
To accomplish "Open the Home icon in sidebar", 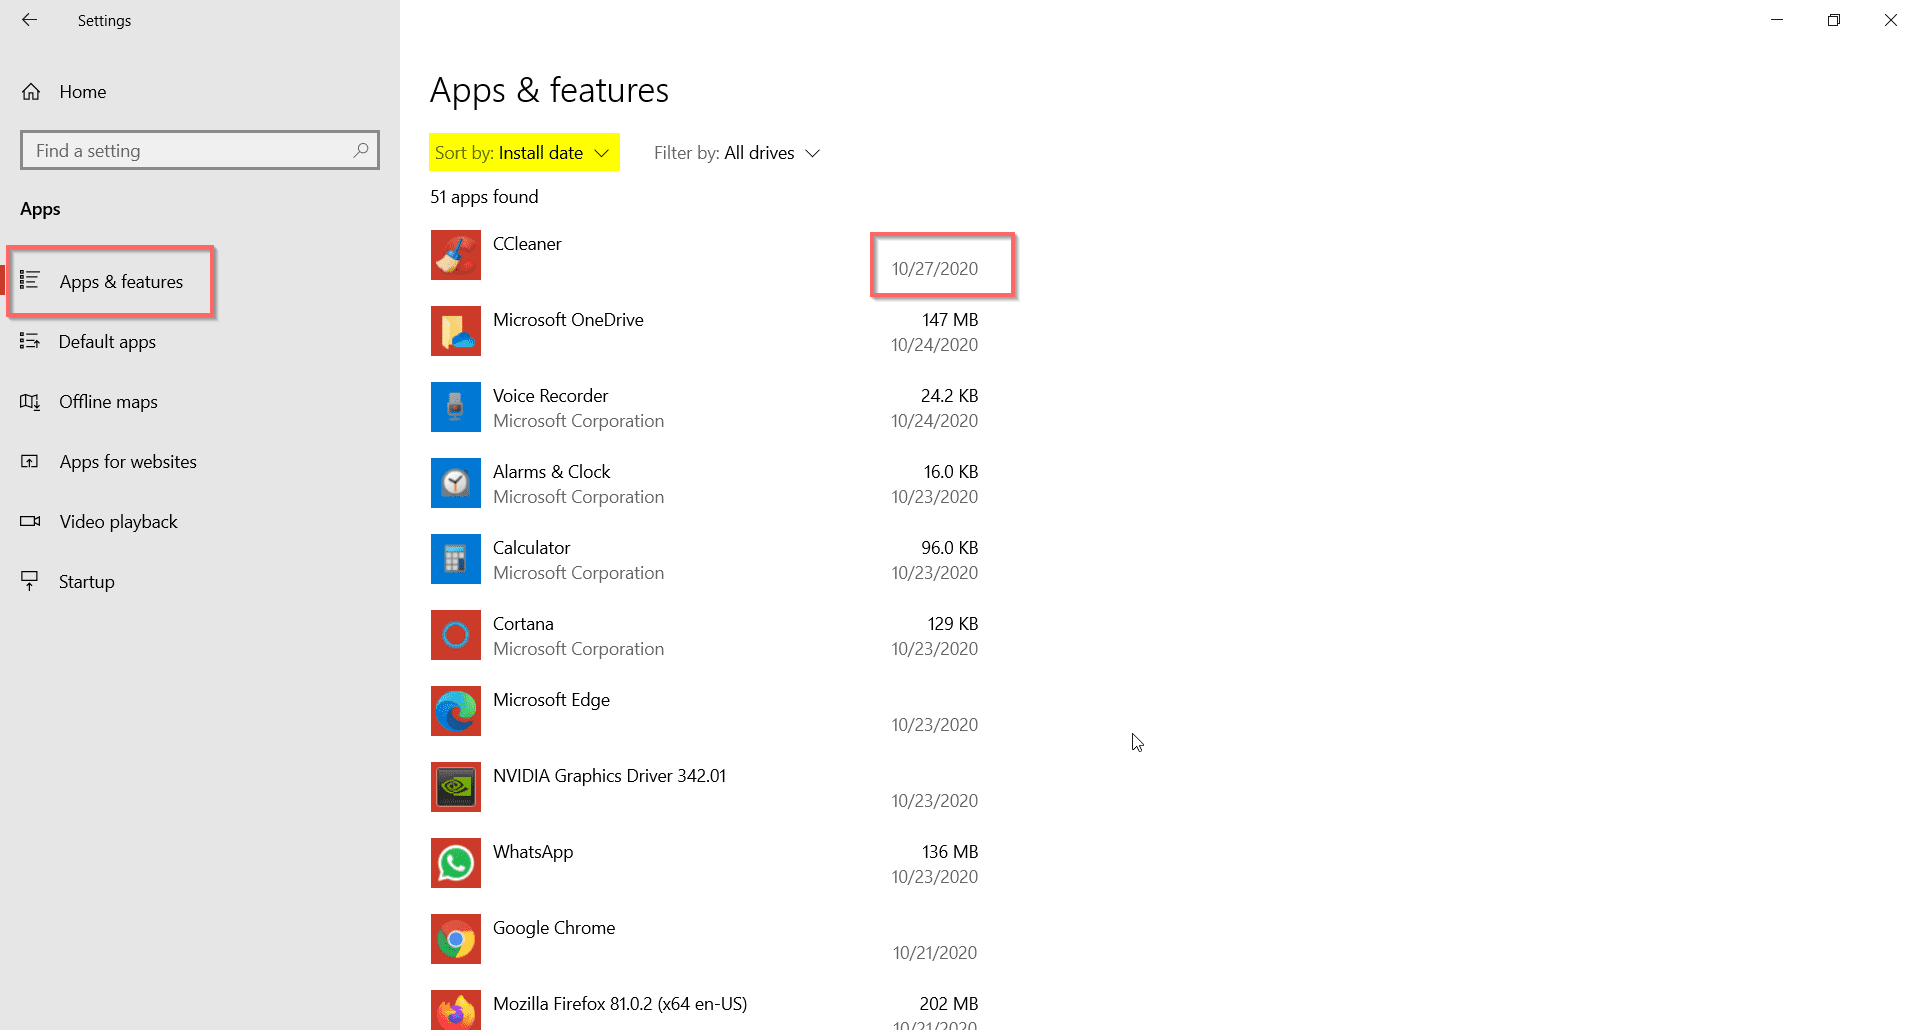I will (31, 92).
